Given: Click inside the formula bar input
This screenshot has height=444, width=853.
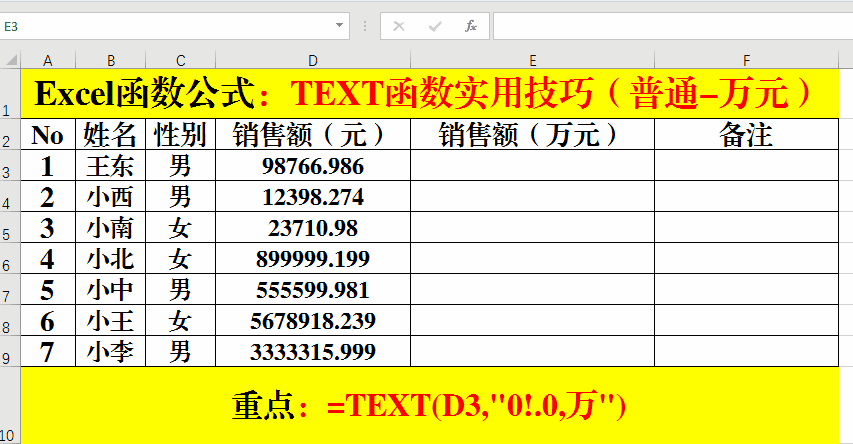Looking at the screenshot, I should coord(673,26).
